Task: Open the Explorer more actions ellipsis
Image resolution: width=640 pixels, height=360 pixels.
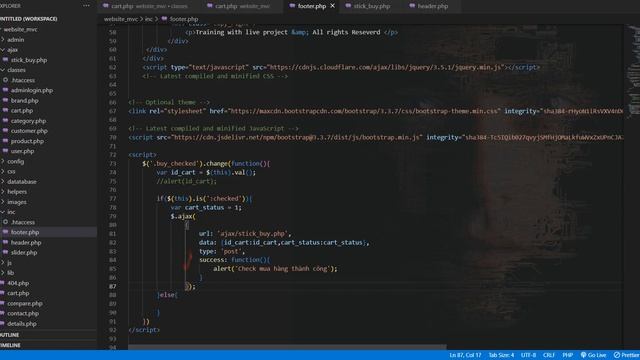Action: tap(86, 6)
